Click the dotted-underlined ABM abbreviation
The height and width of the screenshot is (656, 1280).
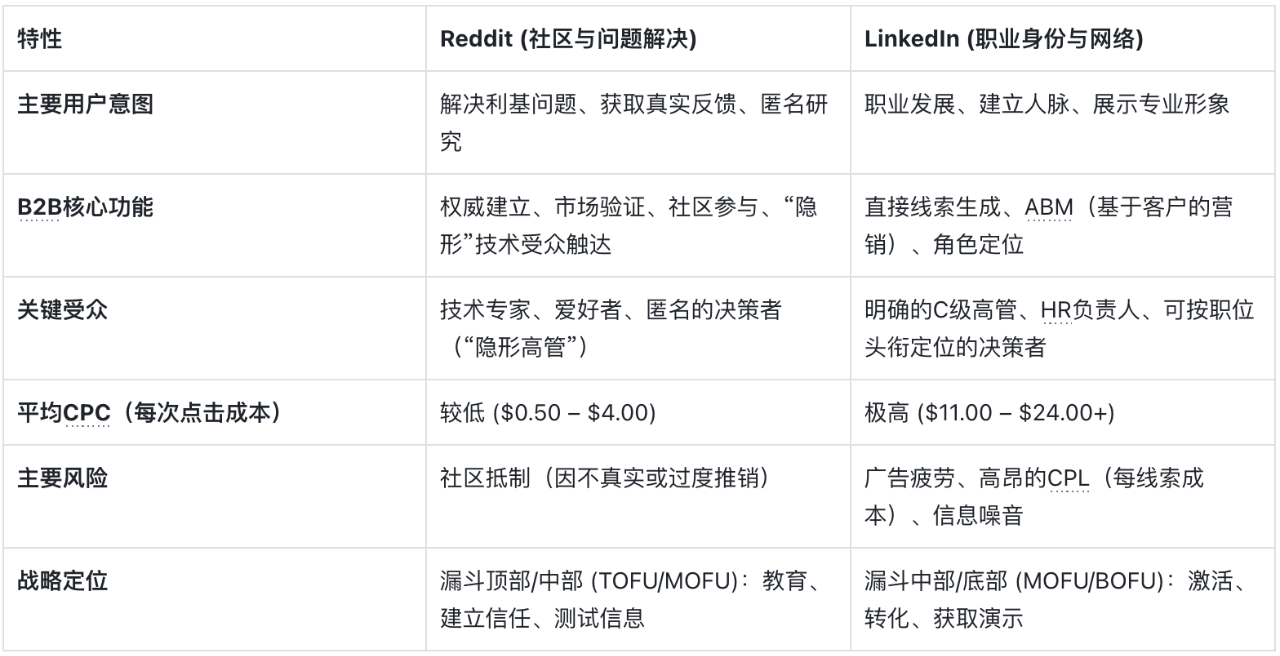[1049, 208]
